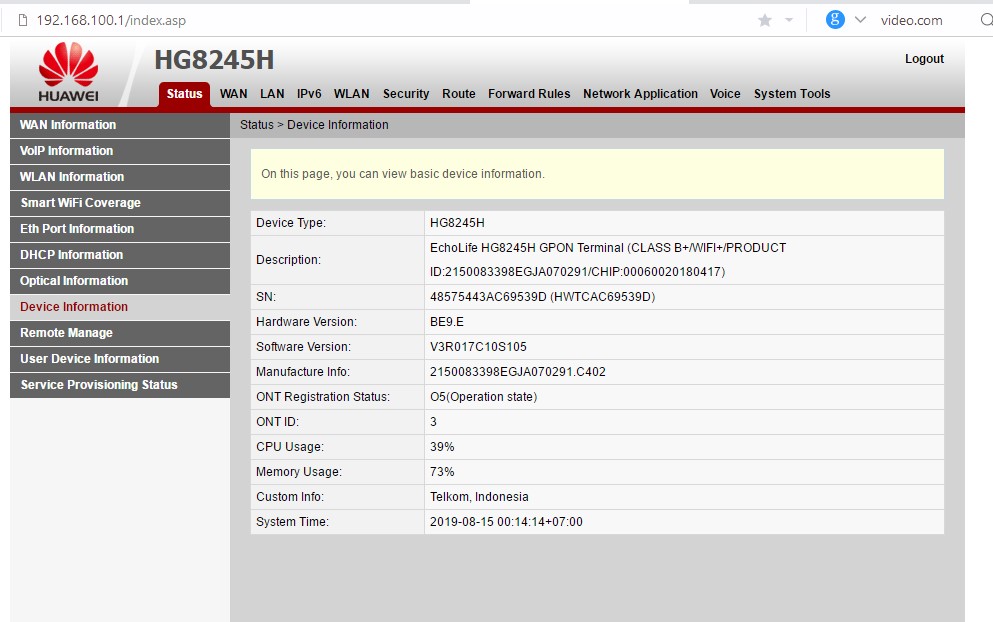Click Custom Info 'Telkom, Indonesia'
Viewport: 993px width, 622px height.
(479, 497)
